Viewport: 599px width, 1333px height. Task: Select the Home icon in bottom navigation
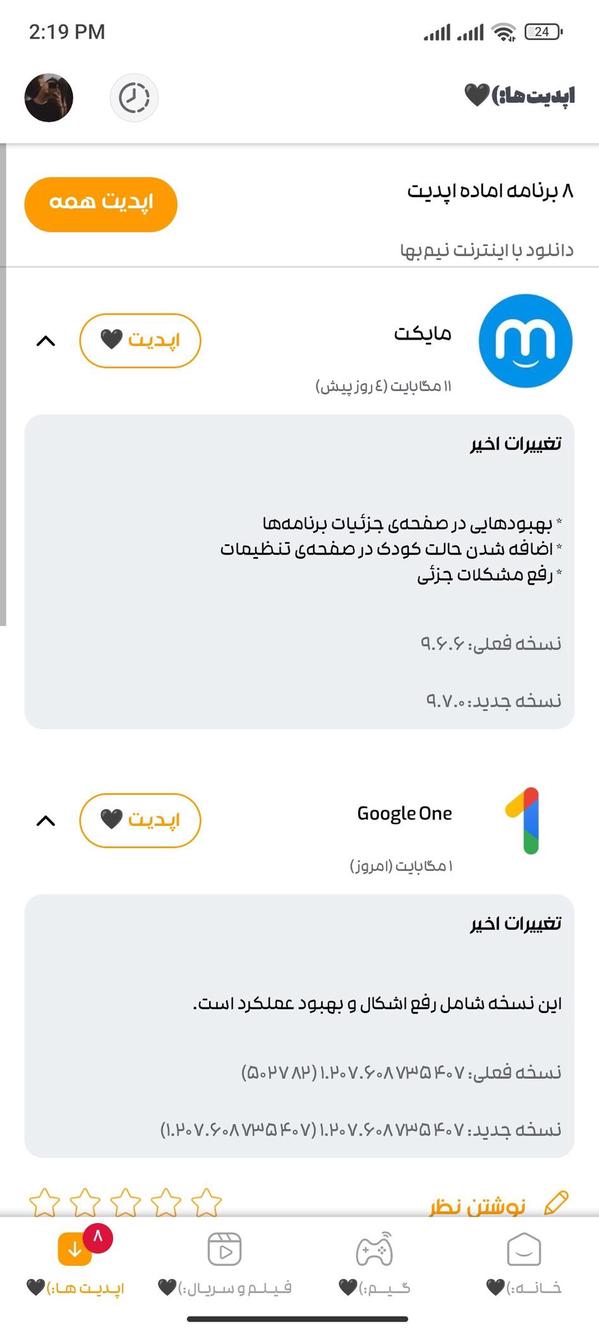click(523, 1249)
